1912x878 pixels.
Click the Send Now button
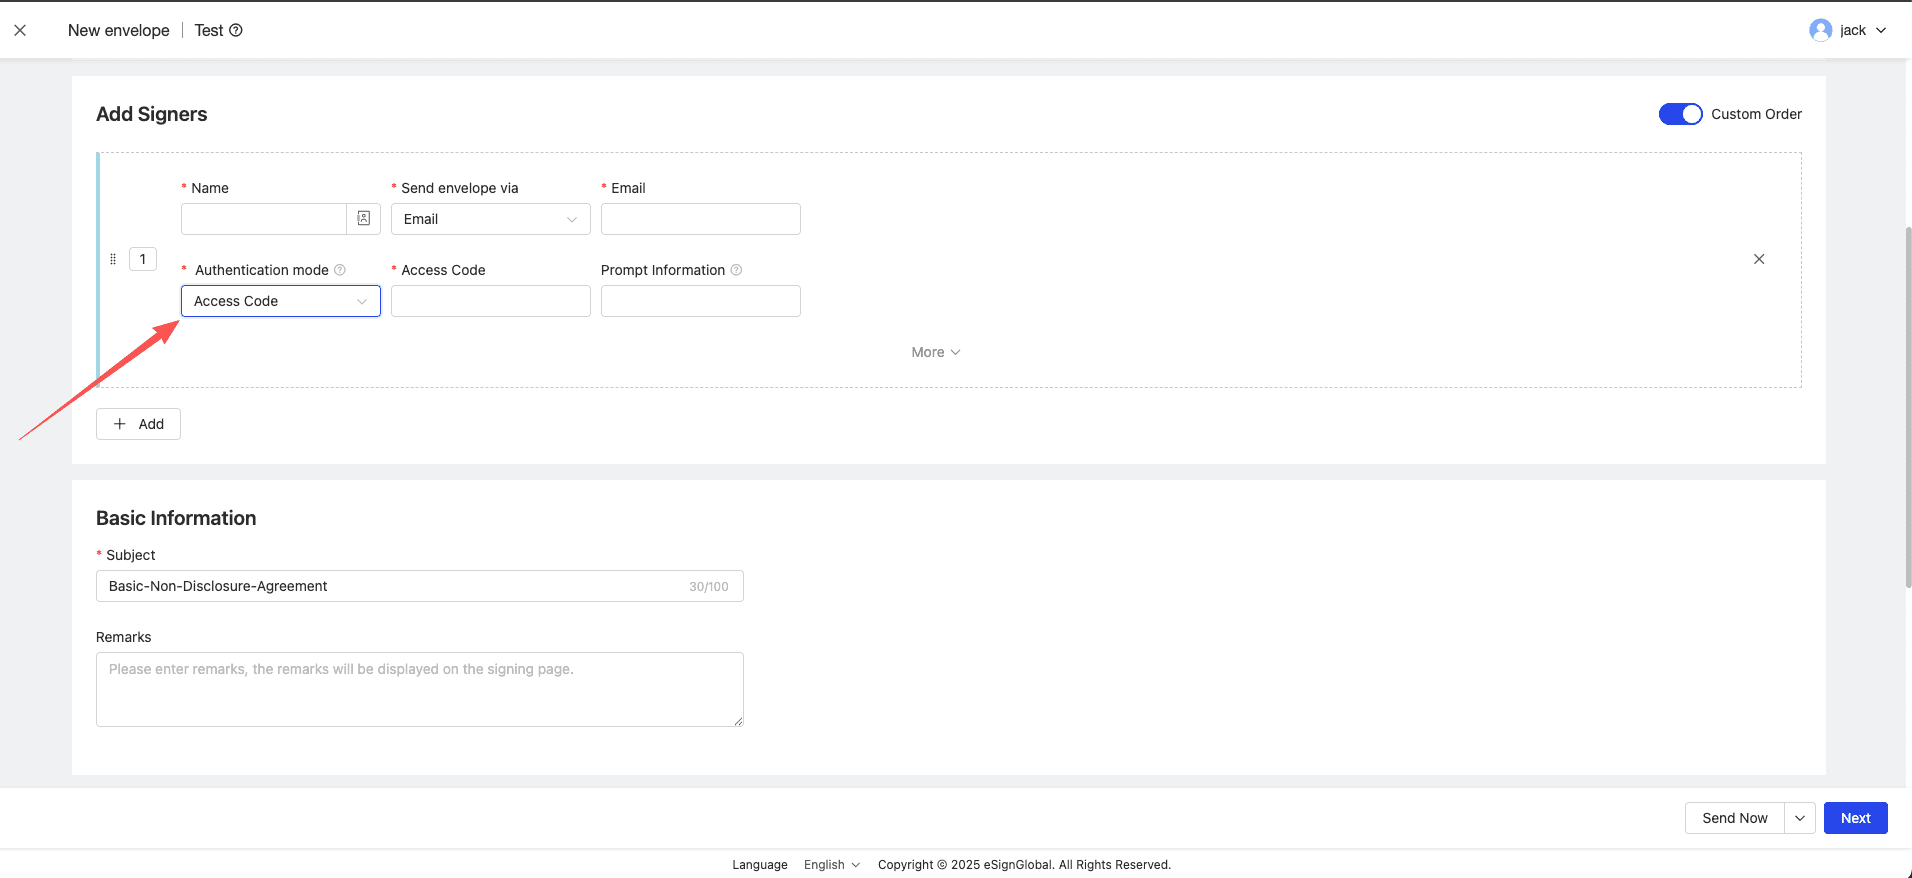point(1735,818)
